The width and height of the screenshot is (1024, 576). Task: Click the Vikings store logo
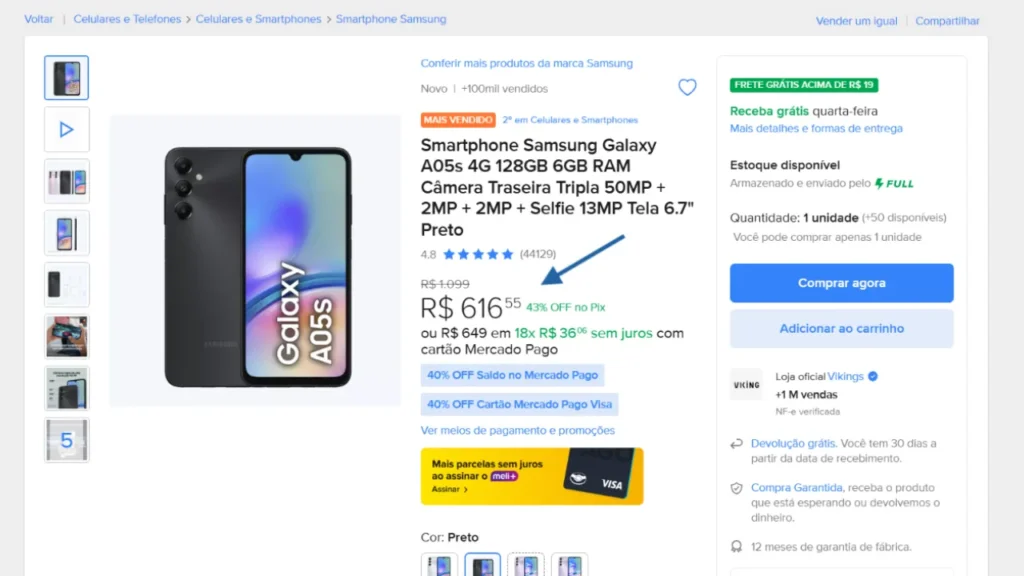pos(746,385)
